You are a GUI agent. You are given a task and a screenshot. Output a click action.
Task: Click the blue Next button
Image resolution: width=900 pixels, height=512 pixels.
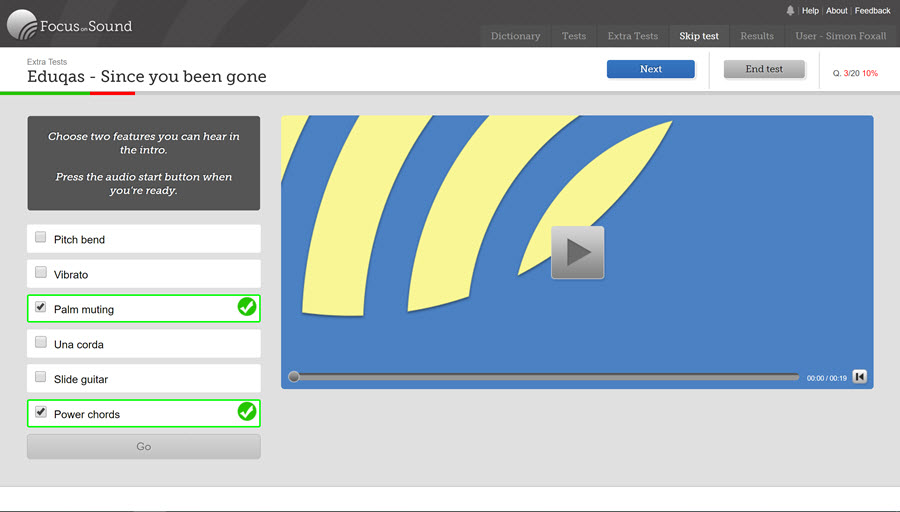click(651, 69)
